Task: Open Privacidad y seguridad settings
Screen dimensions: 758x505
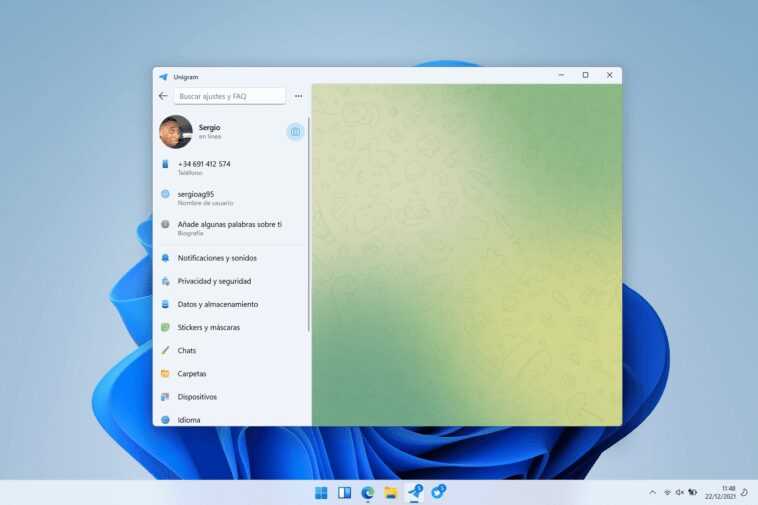Action: pyautogui.click(x=231, y=281)
